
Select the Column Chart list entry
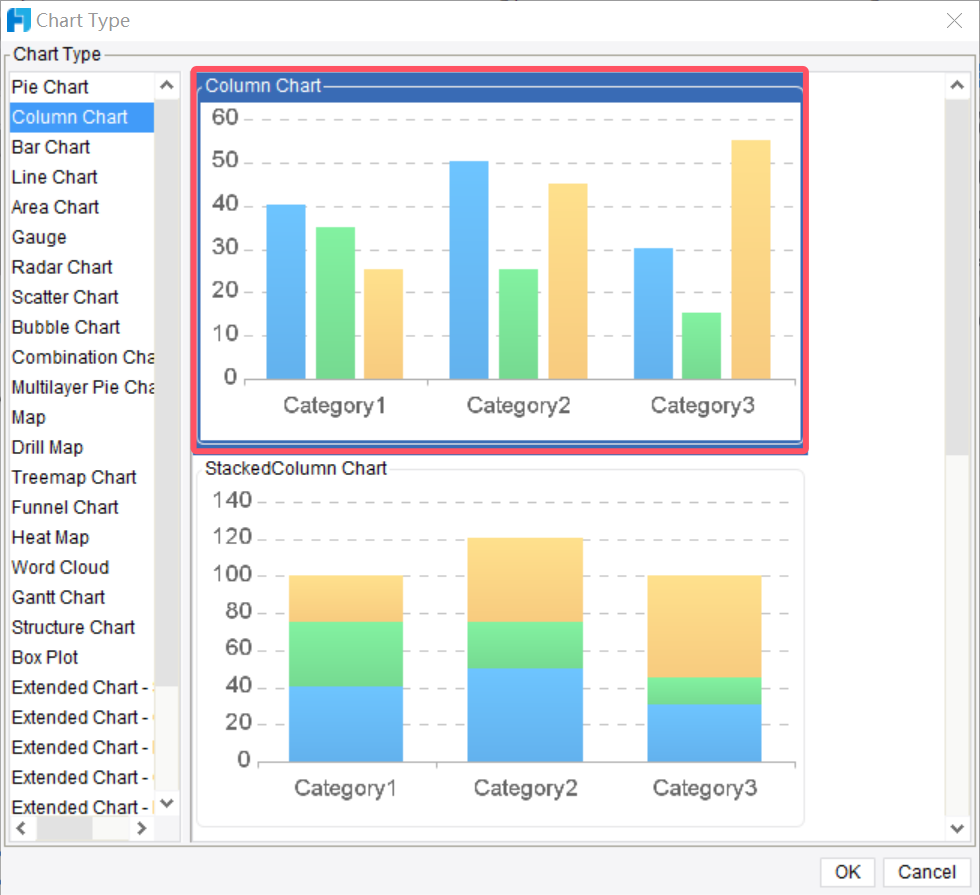pyautogui.click(x=82, y=117)
